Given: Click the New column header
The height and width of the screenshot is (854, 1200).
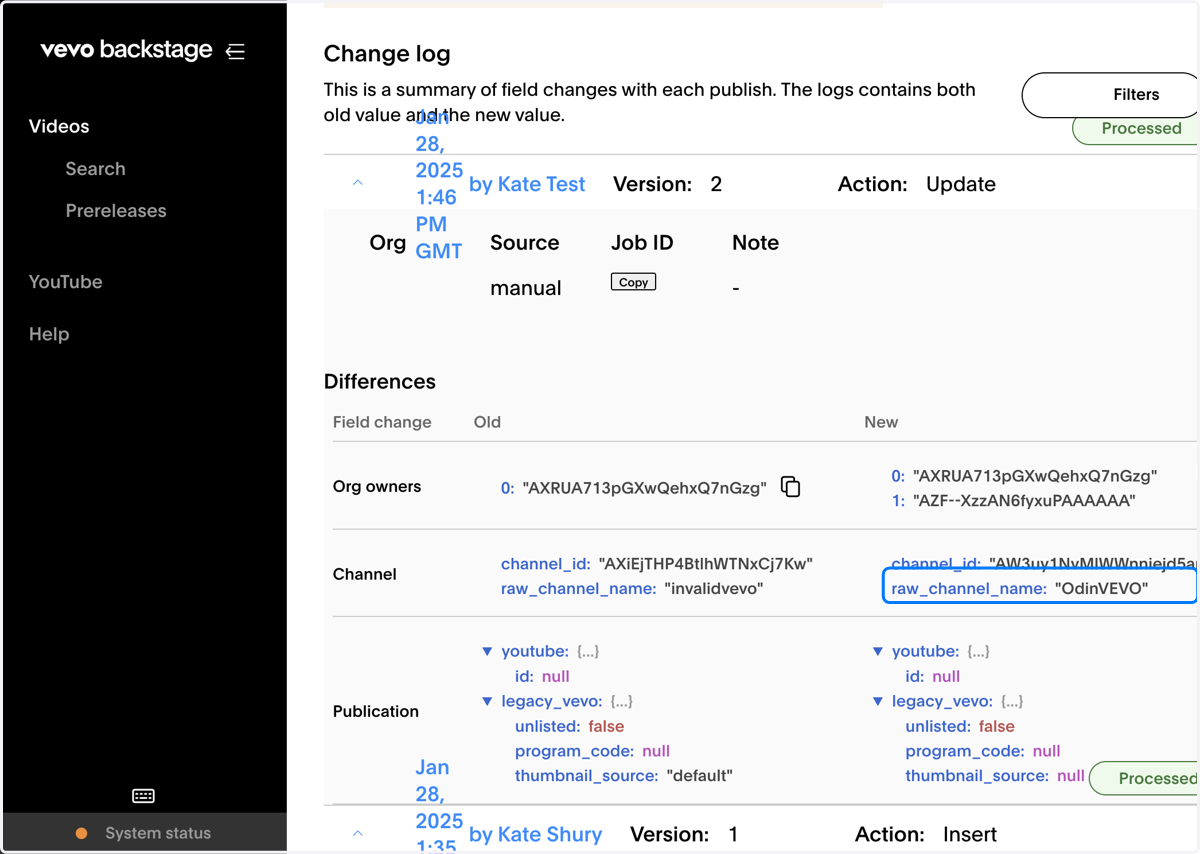Looking at the screenshot, I should click(881, 422).
